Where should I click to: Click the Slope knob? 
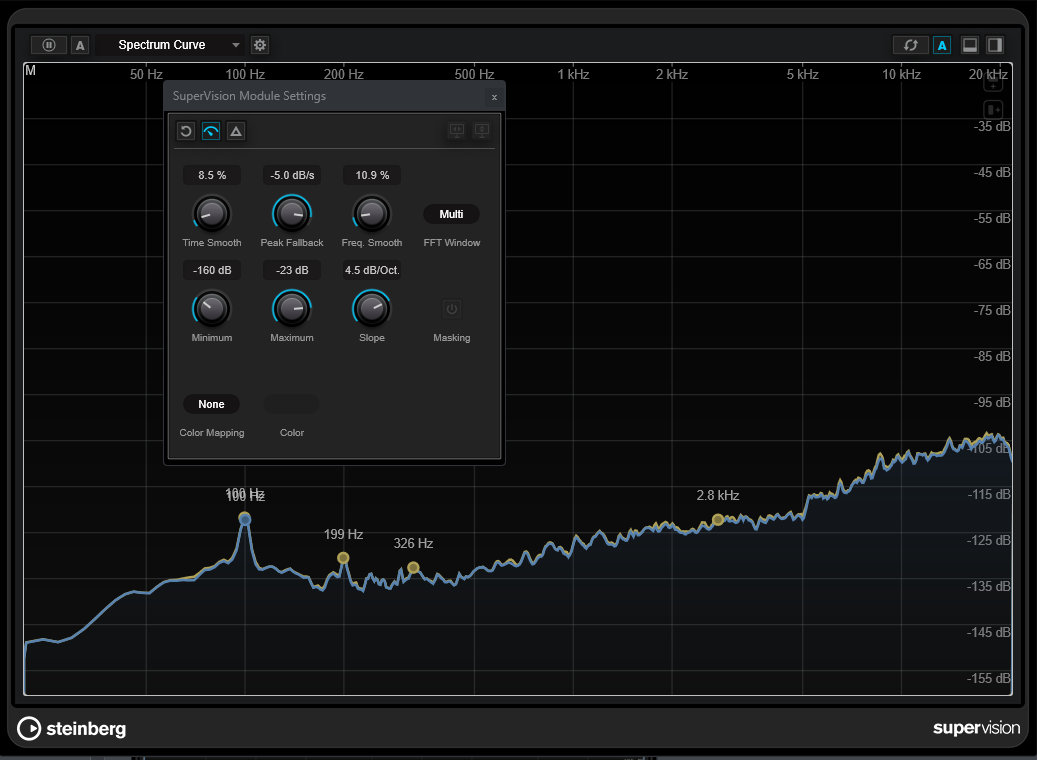372,309
